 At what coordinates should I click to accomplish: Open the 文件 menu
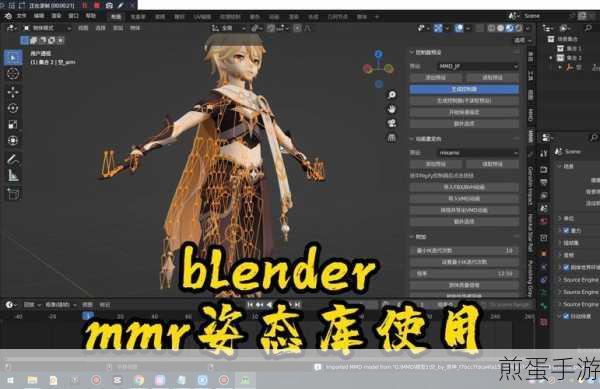tap(21, 16)
